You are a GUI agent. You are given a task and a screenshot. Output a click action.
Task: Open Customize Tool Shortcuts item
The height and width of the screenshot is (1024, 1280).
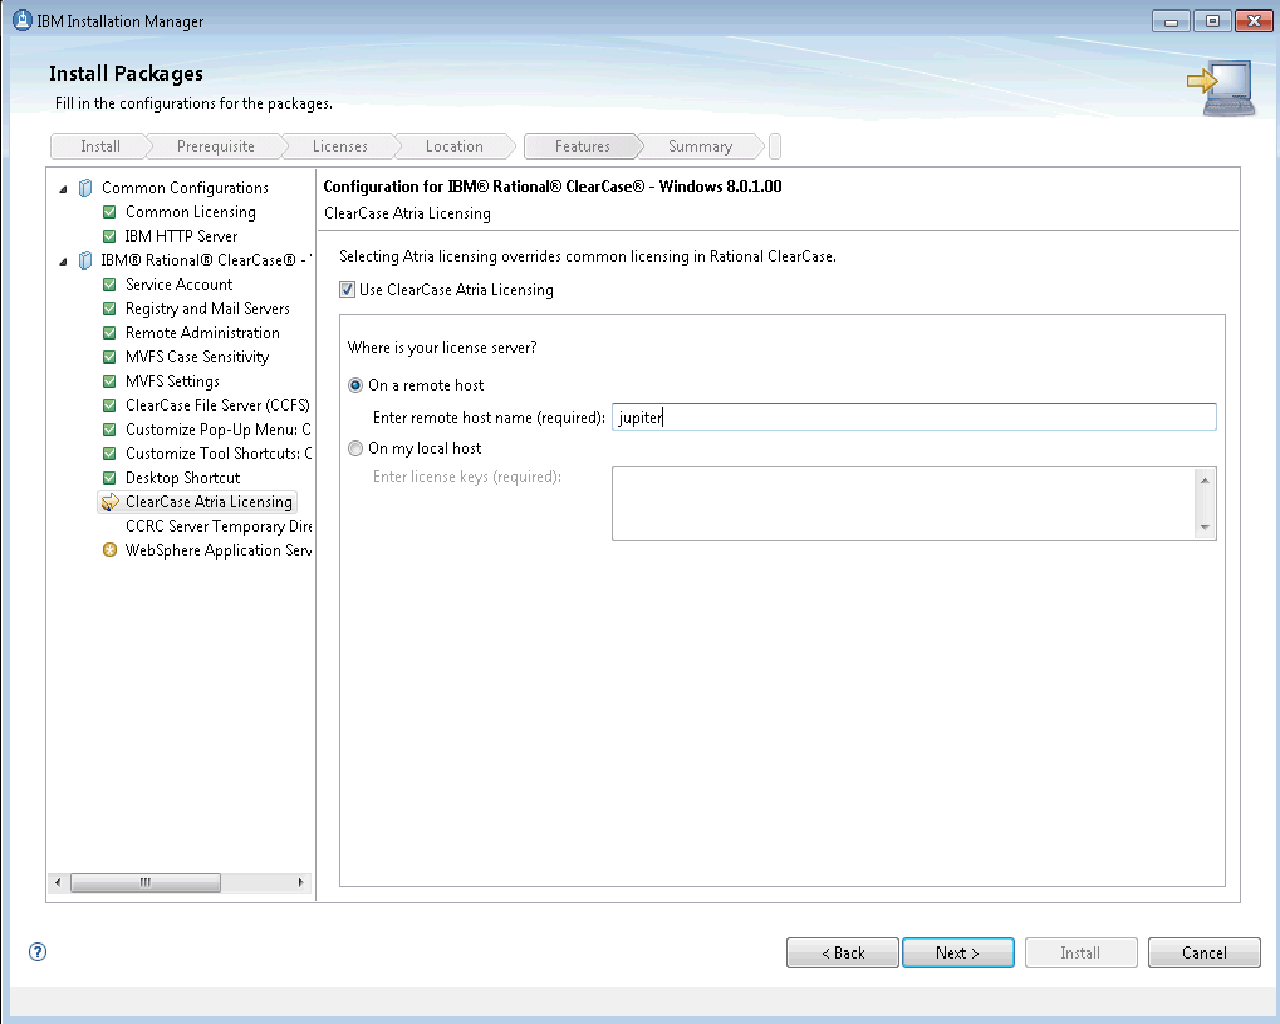[219, 454]
